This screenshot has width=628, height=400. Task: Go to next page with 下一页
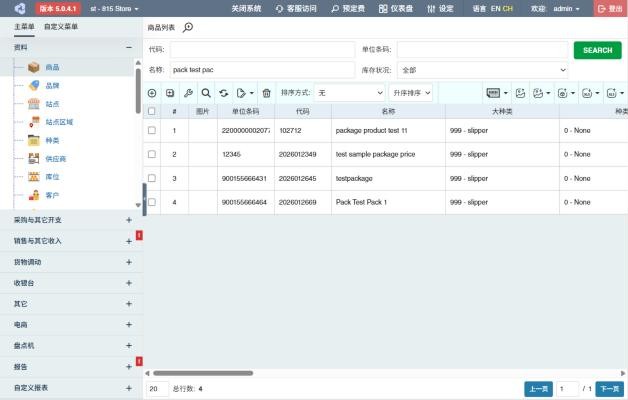coord(610,389)
